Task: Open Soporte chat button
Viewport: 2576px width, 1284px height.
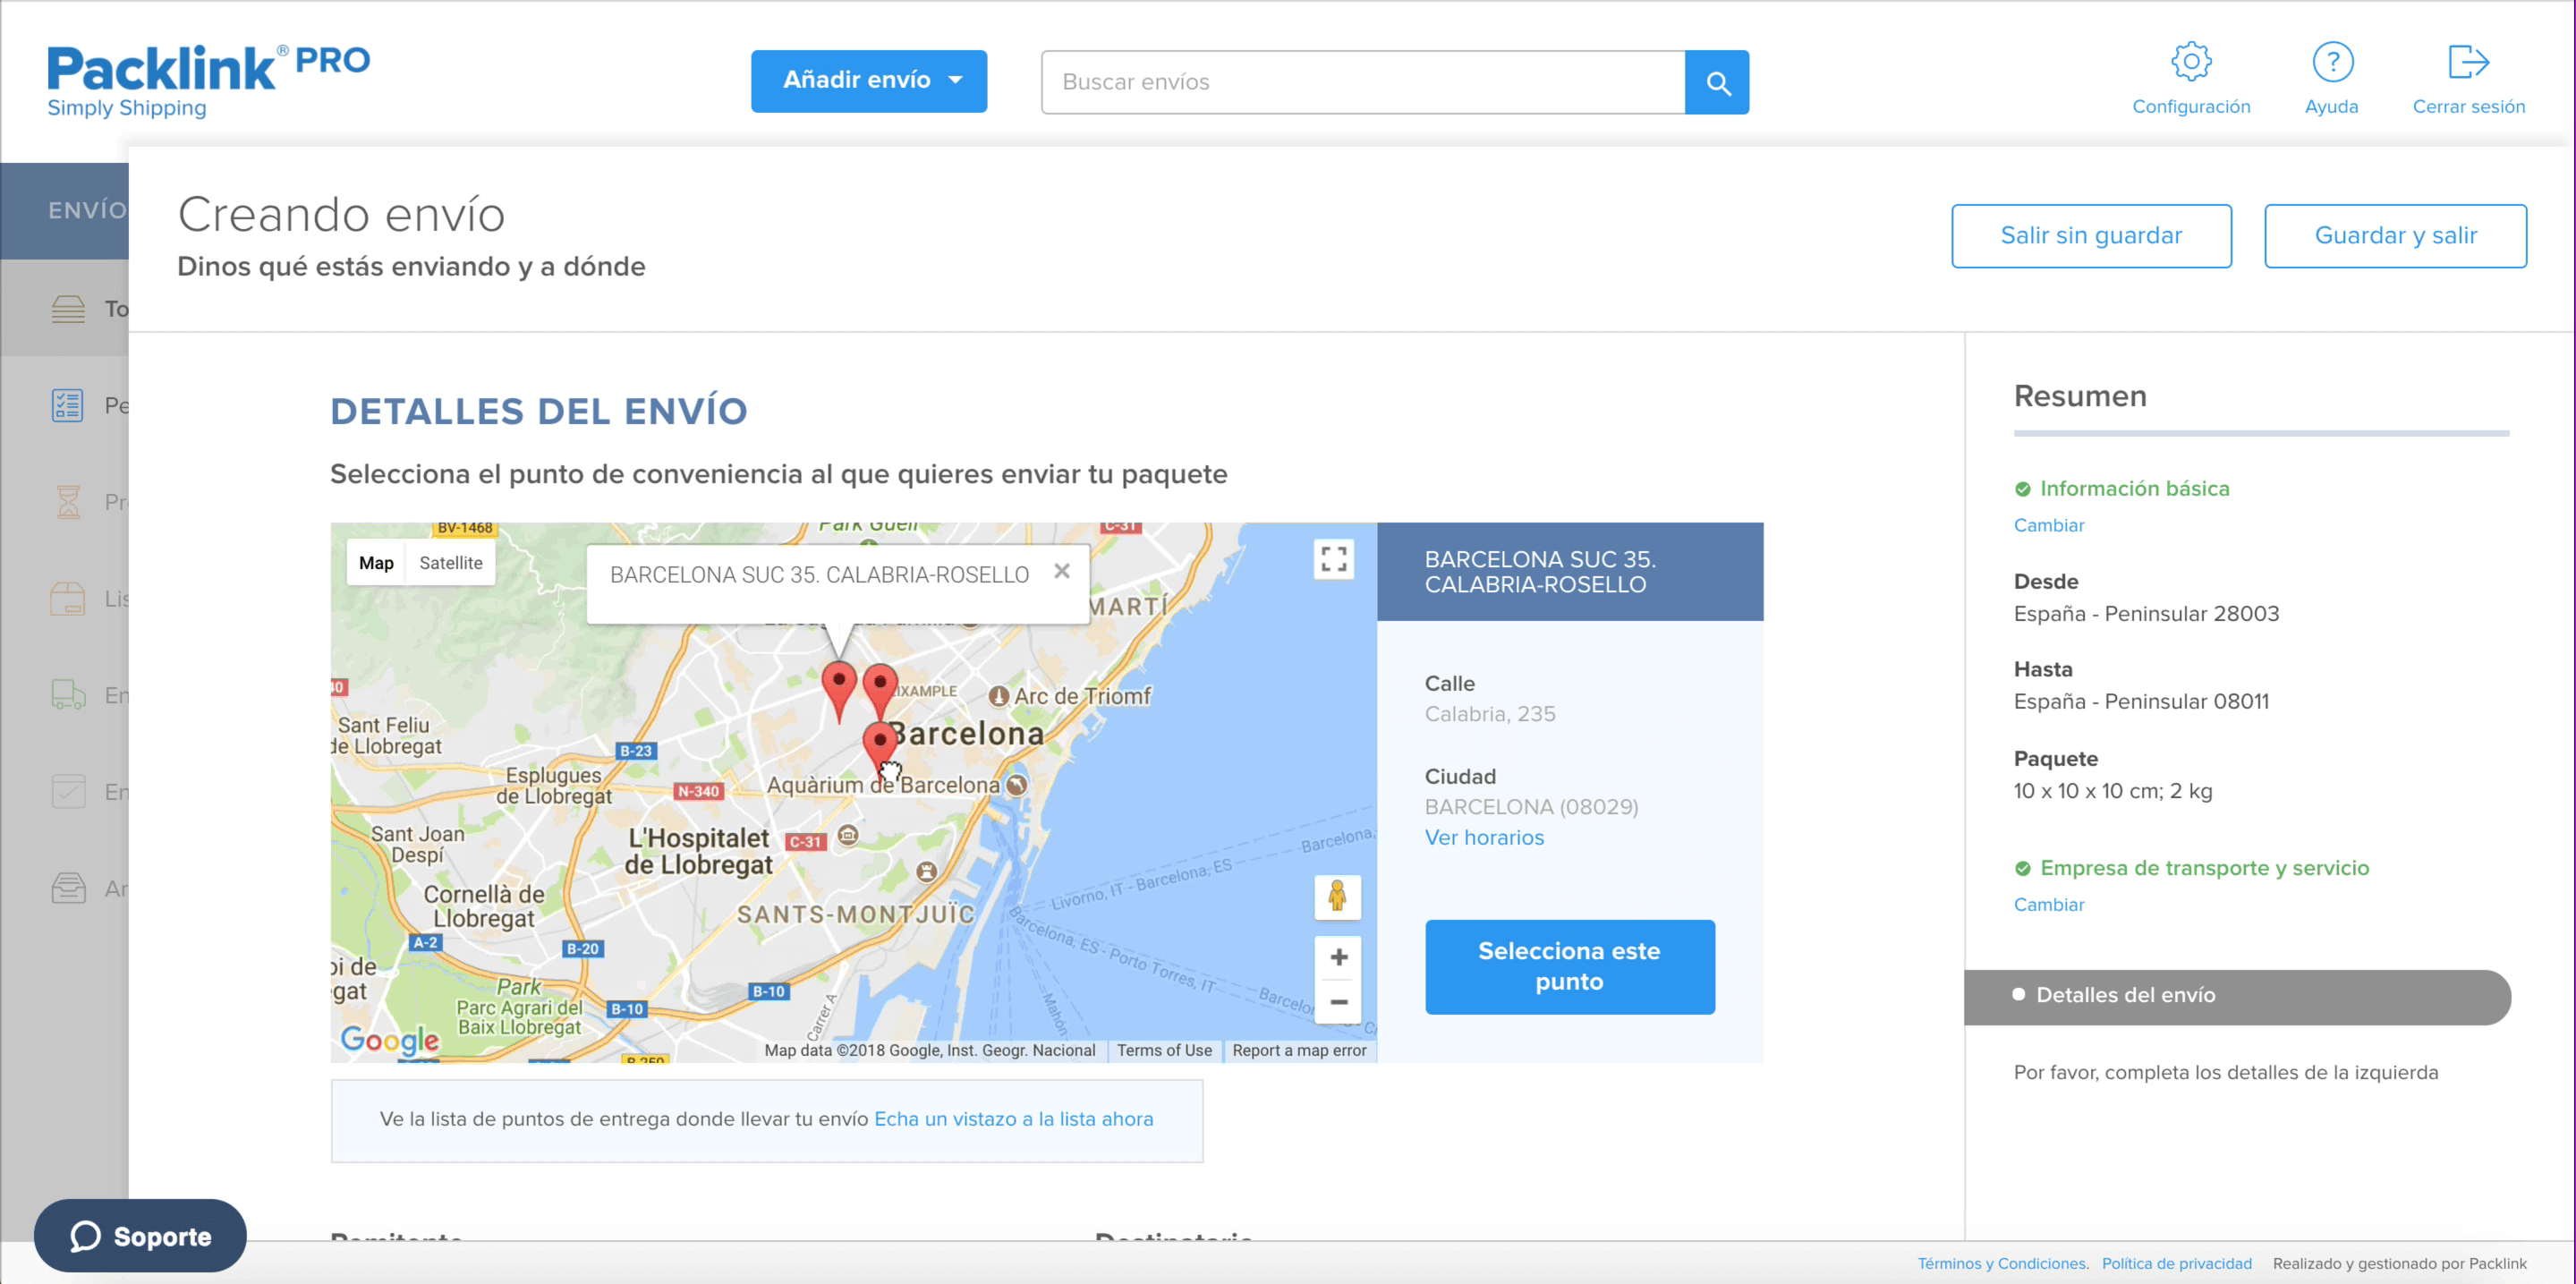Action: [x=140, y=1236]
